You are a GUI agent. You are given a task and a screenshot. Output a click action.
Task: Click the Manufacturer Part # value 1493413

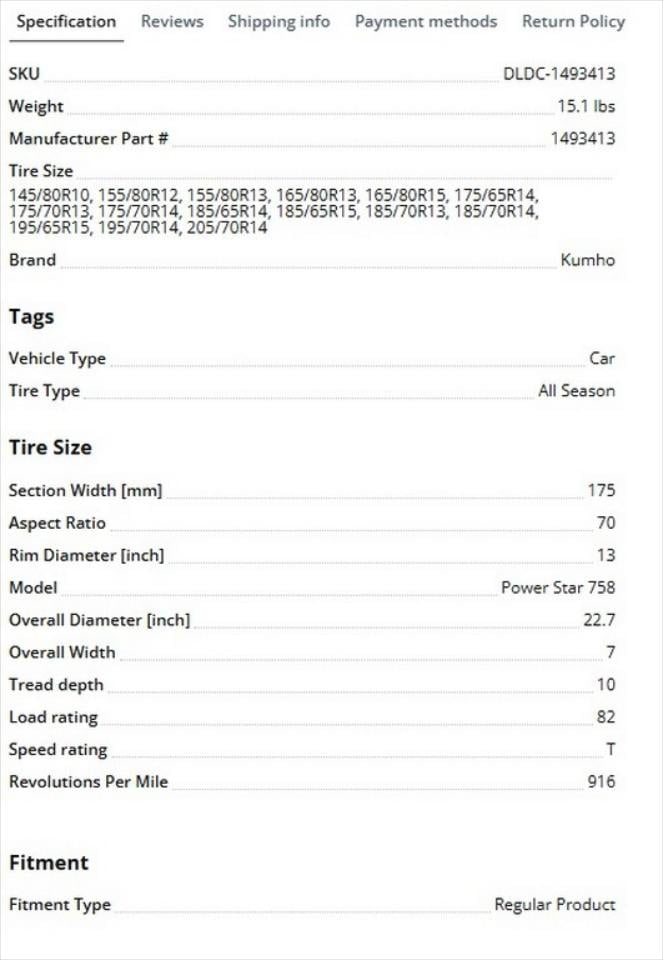pos(583,139)
